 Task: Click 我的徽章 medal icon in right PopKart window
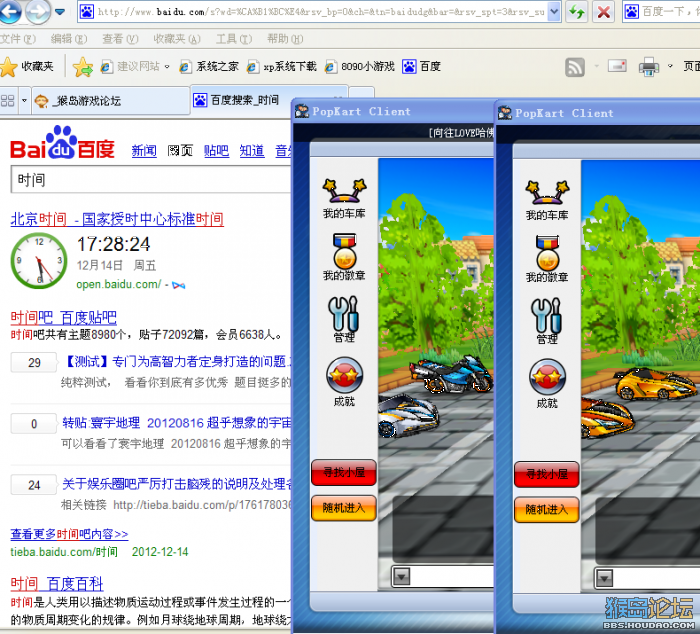547,259
